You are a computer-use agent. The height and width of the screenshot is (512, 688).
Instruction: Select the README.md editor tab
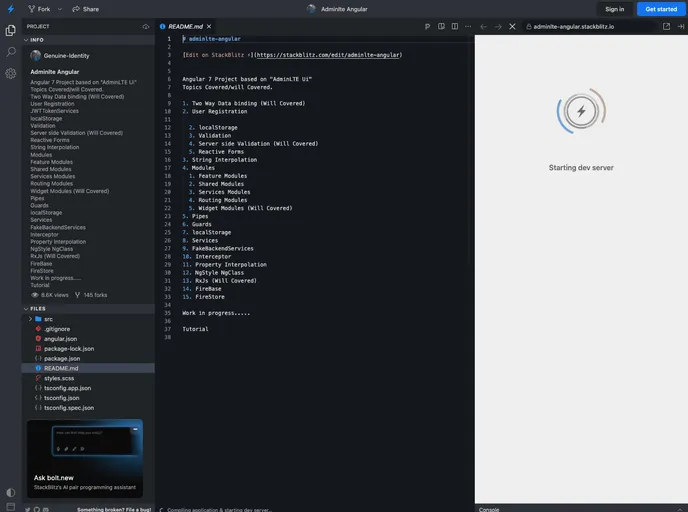click(187, 26)
